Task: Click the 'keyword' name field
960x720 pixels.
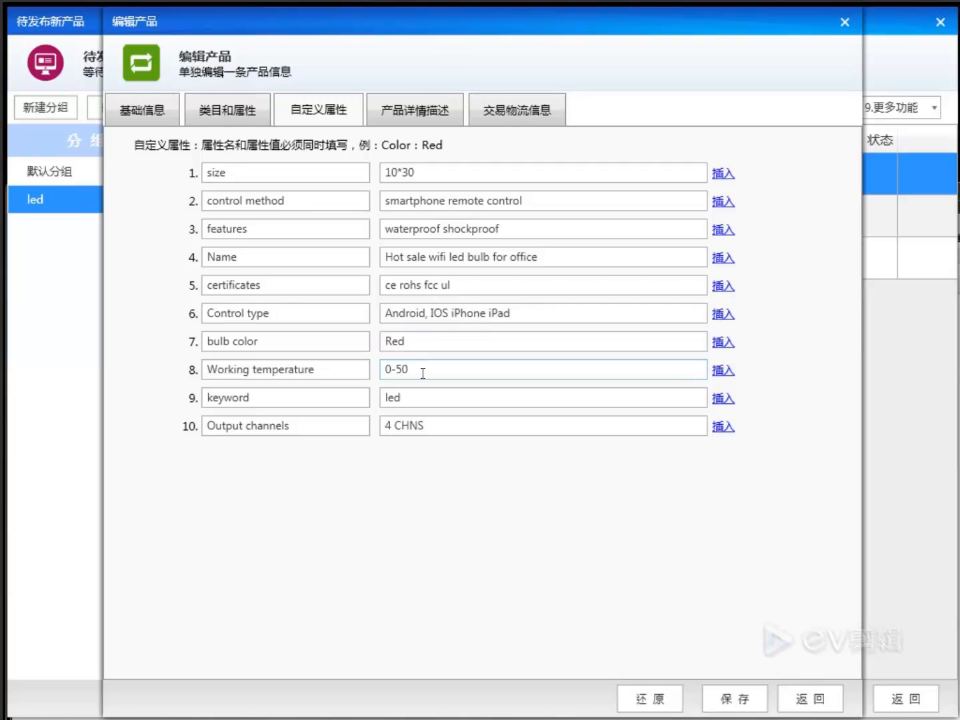Action: (285, 398)
